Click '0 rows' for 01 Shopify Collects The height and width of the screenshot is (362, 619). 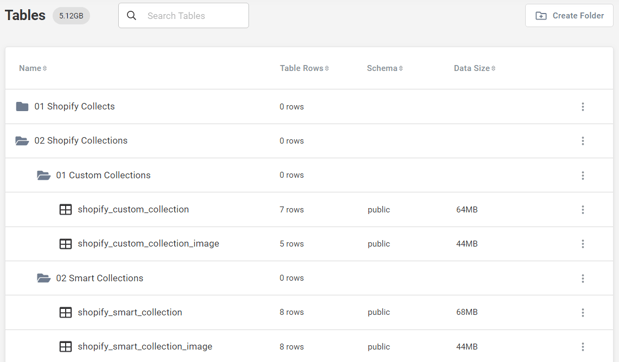tap(292, 107)
